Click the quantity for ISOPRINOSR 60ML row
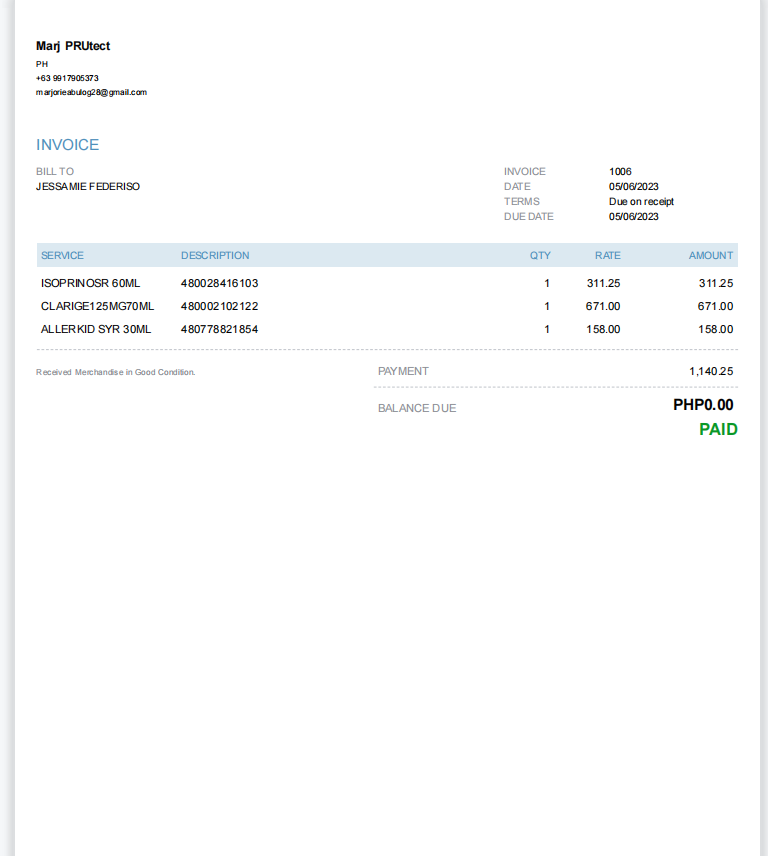Screen dimensions: 768x856 (x=547, y=283)
